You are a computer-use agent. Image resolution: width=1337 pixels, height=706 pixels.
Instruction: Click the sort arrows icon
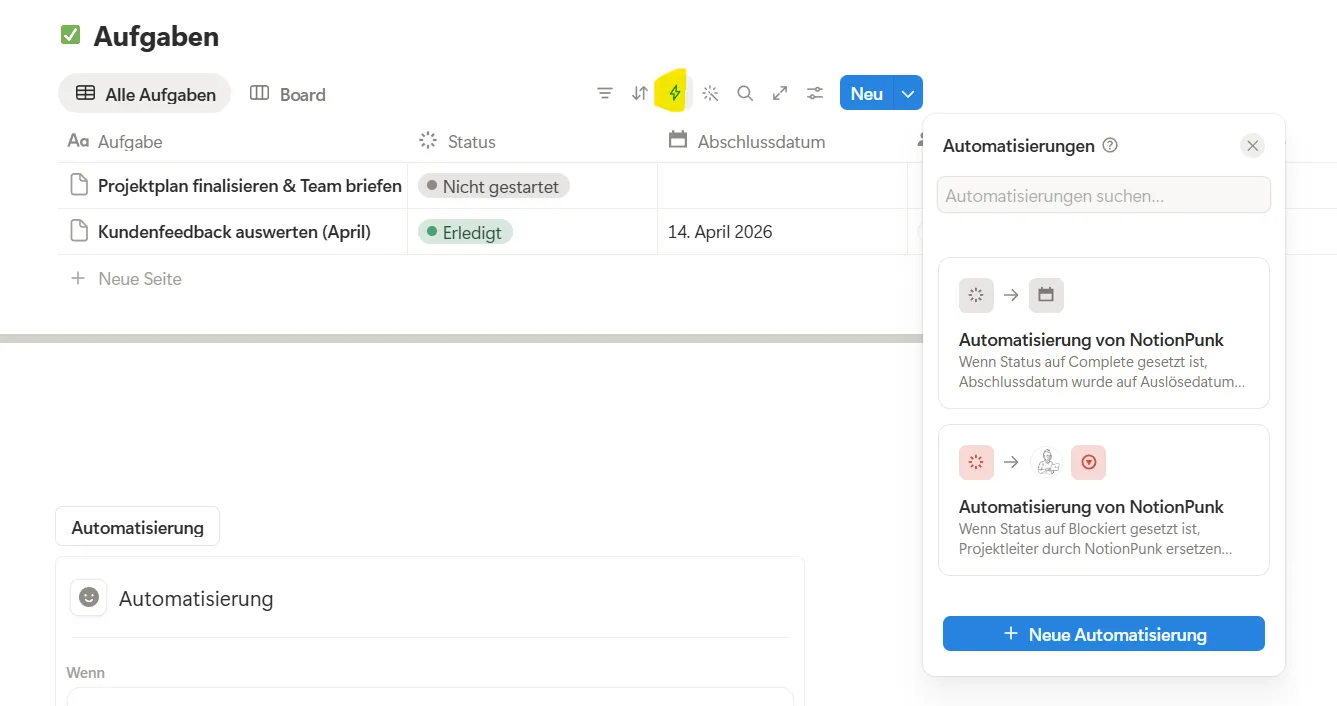[640, 94]
